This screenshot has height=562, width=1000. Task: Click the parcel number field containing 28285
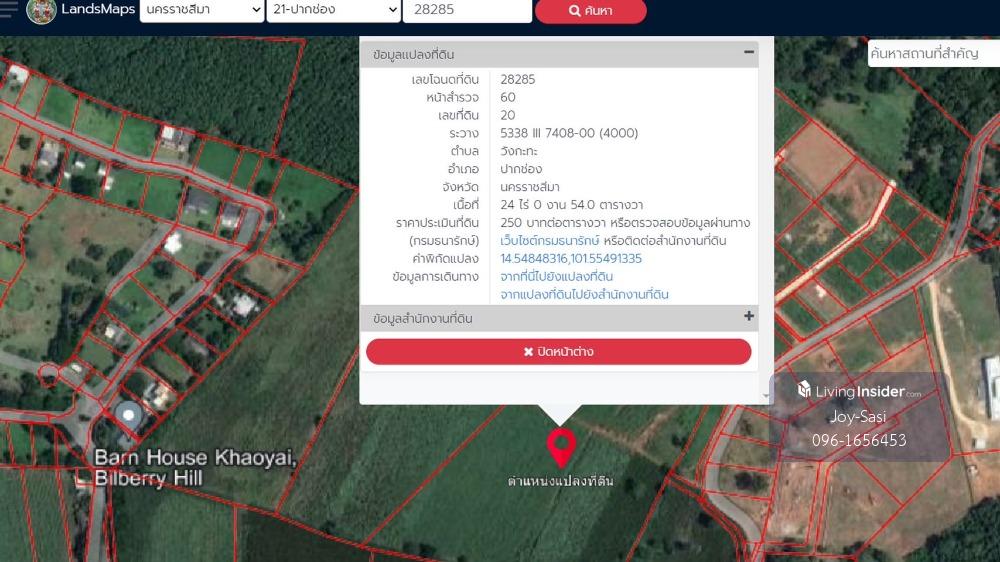(x=466, y=11)
